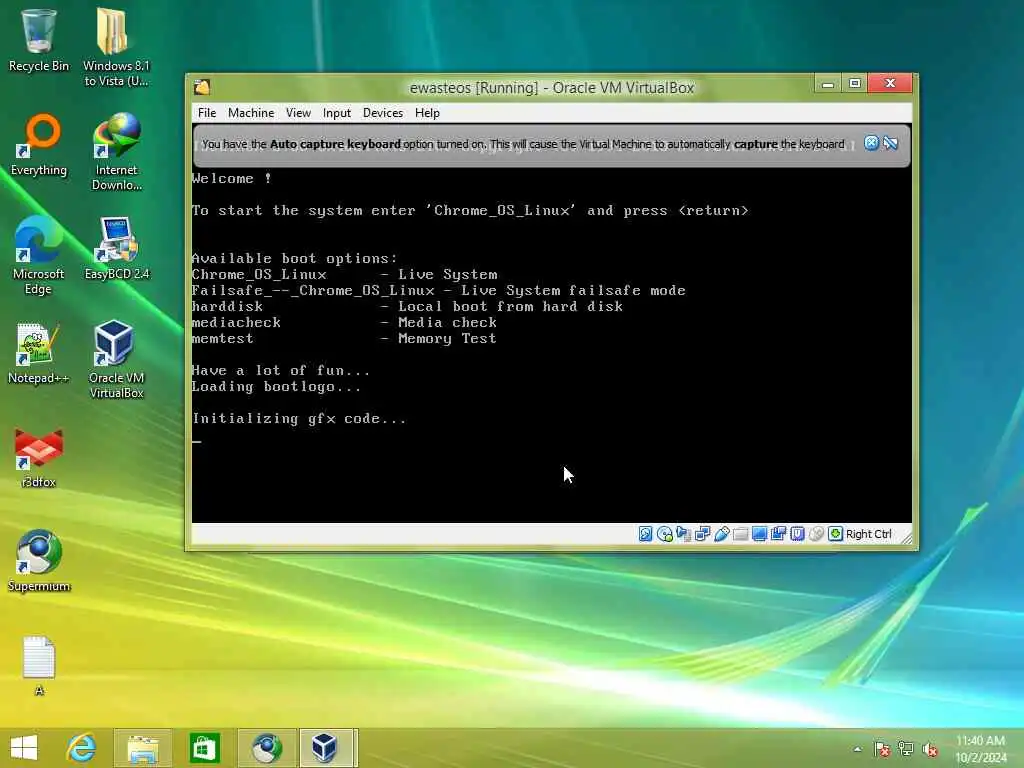Launch Internet Explorer from the taskbar
The width and height of the screenshot is (1024, 768).
pyautogui.click(x=82, y=748)
